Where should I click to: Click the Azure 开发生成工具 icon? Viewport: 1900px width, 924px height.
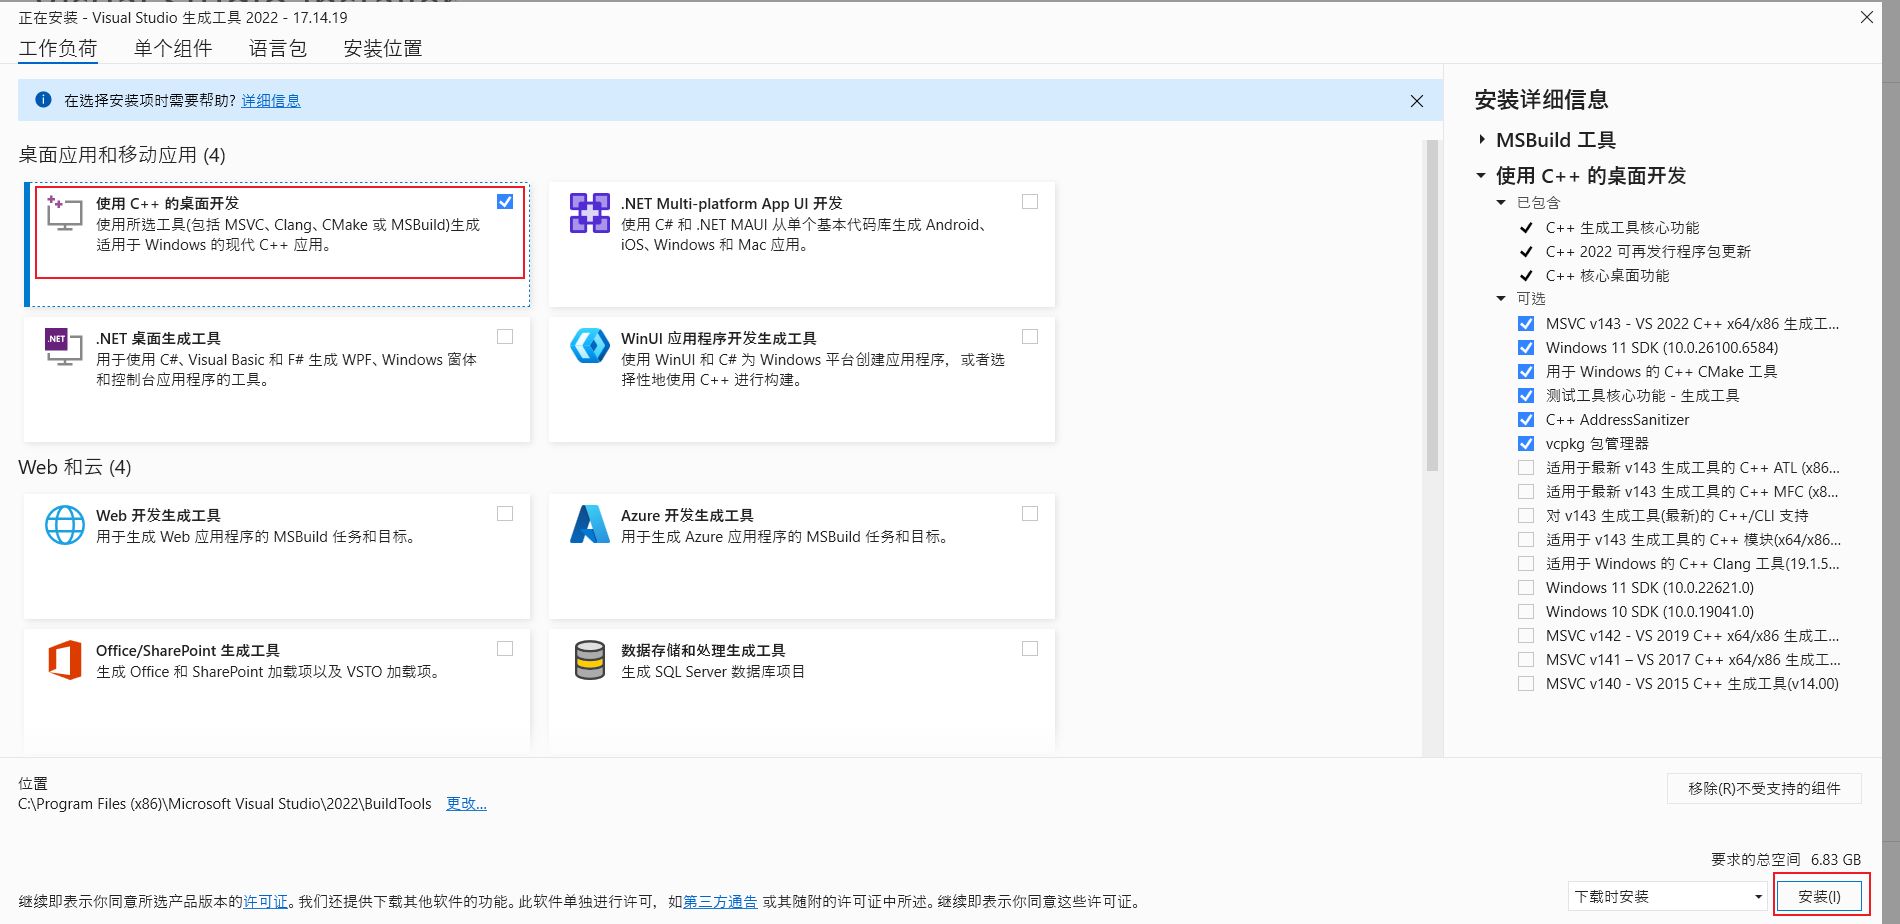(589, 524)
